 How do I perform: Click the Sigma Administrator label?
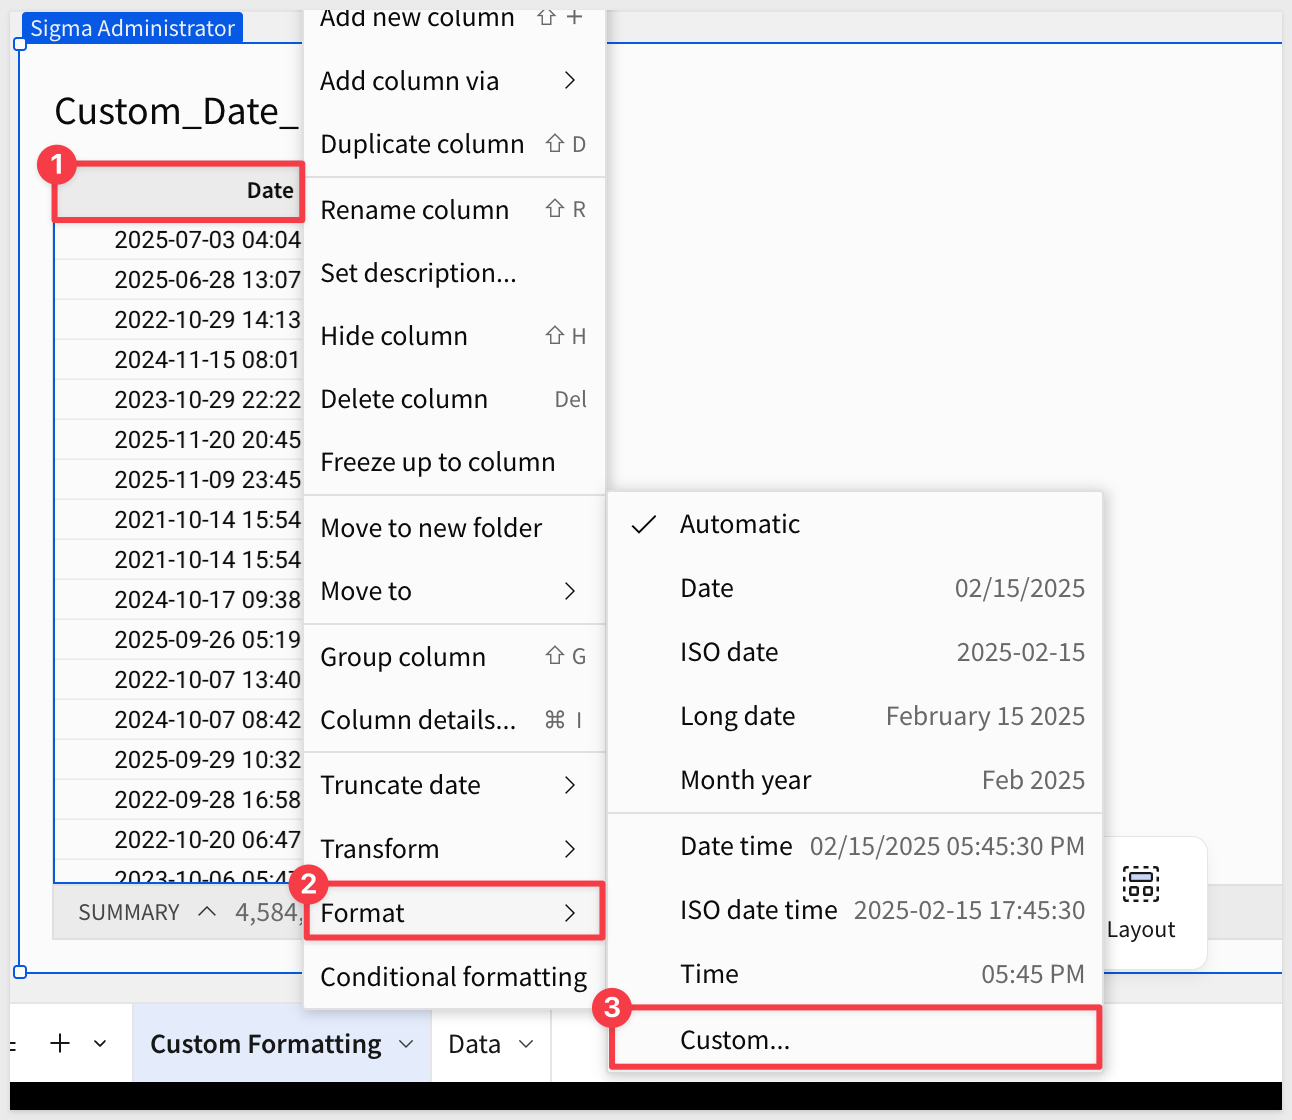132,28
